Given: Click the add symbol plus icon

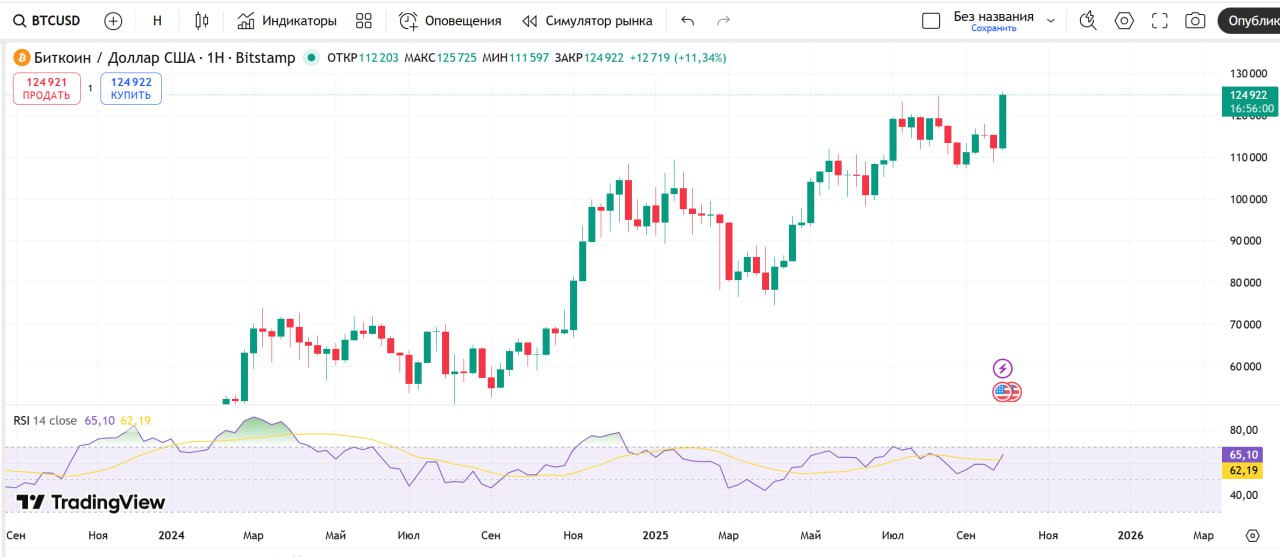Looking at the screenshot, I should click(x=113, y=21).
